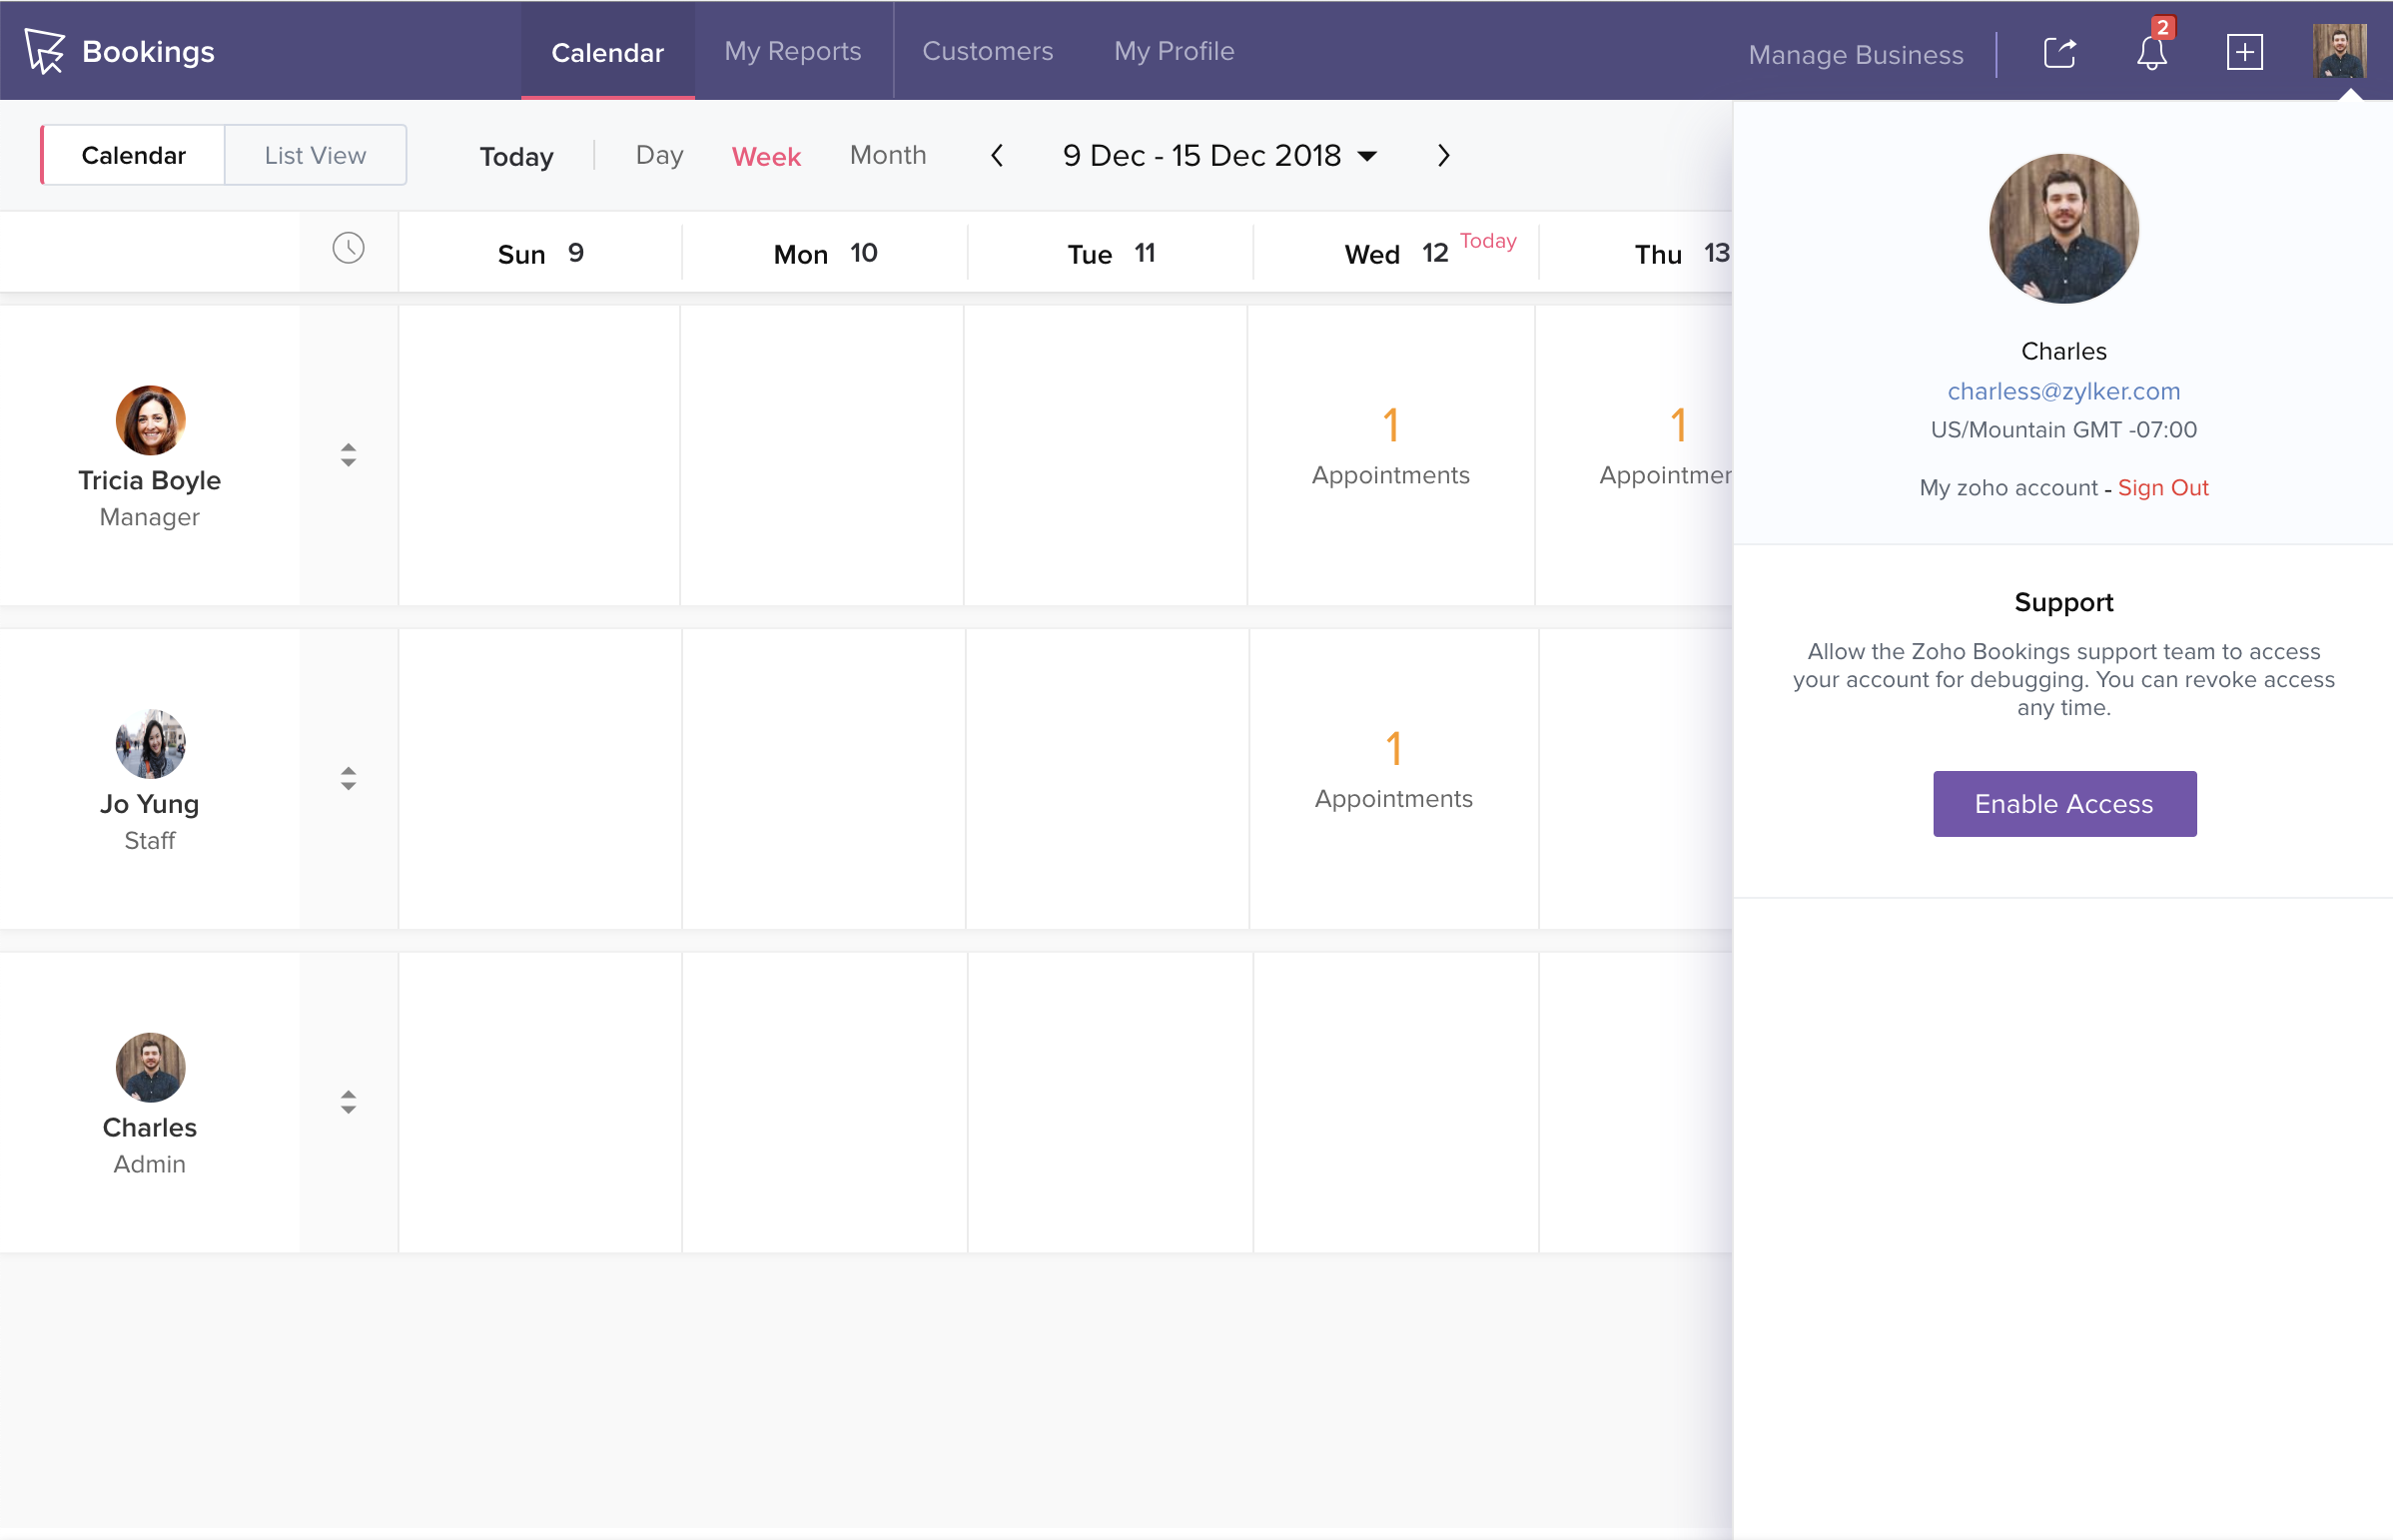
Task: Click the Enable Access button
Action: click(2063, 803)
